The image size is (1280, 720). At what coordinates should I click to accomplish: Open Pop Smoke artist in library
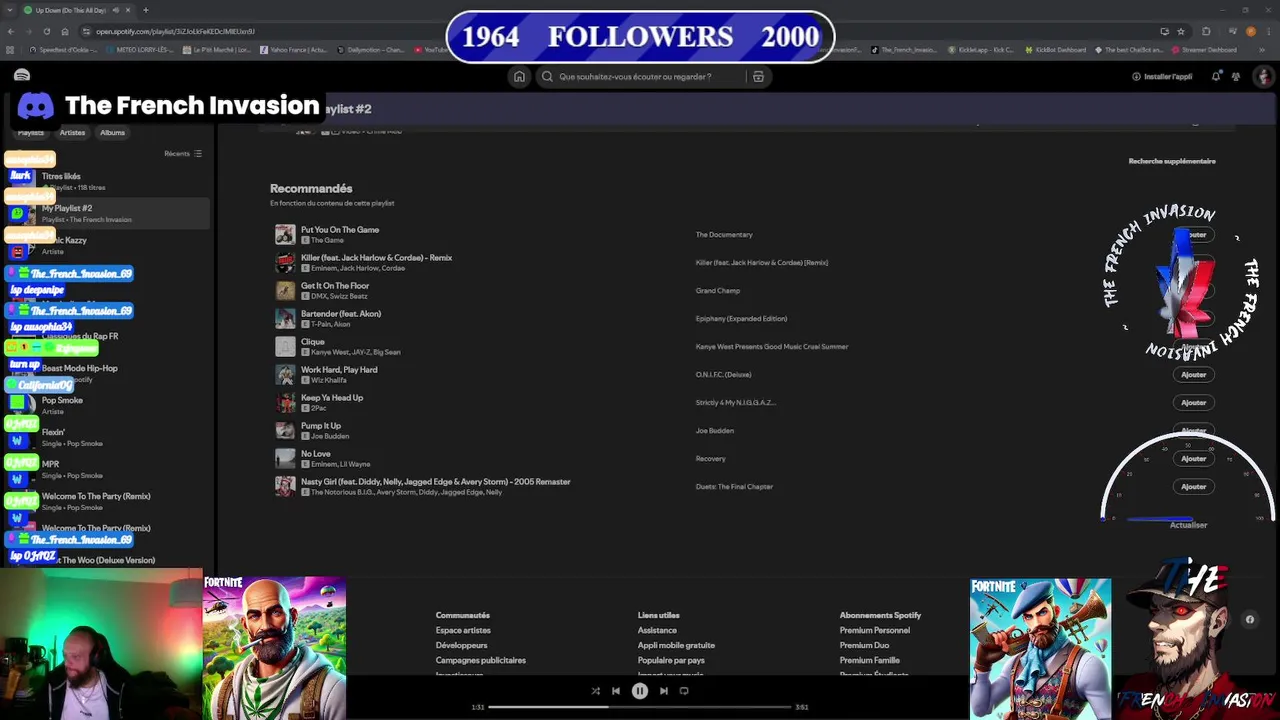click(110, 405)
